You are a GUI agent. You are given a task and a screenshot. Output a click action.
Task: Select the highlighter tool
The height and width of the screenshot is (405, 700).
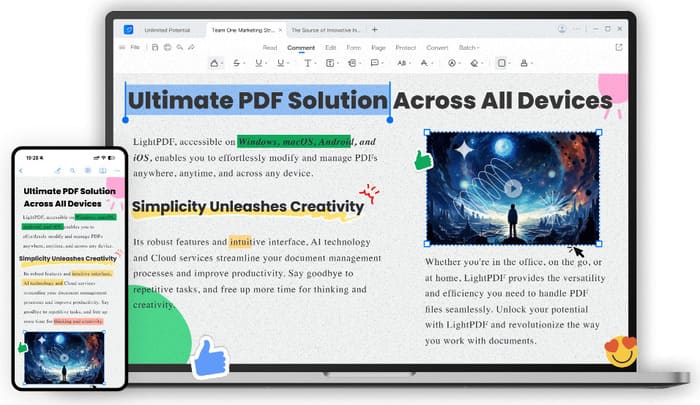click(214, 63)
